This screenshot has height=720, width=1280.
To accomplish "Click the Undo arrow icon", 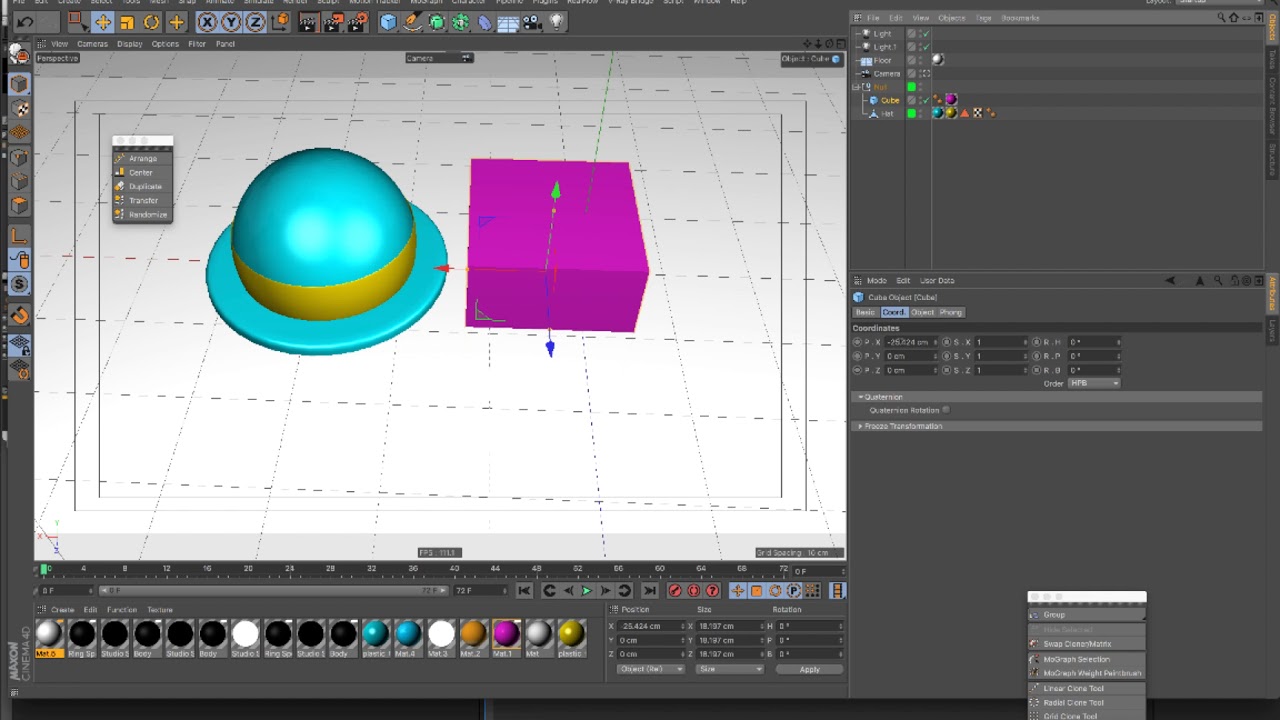I will (x=25, y=21).
